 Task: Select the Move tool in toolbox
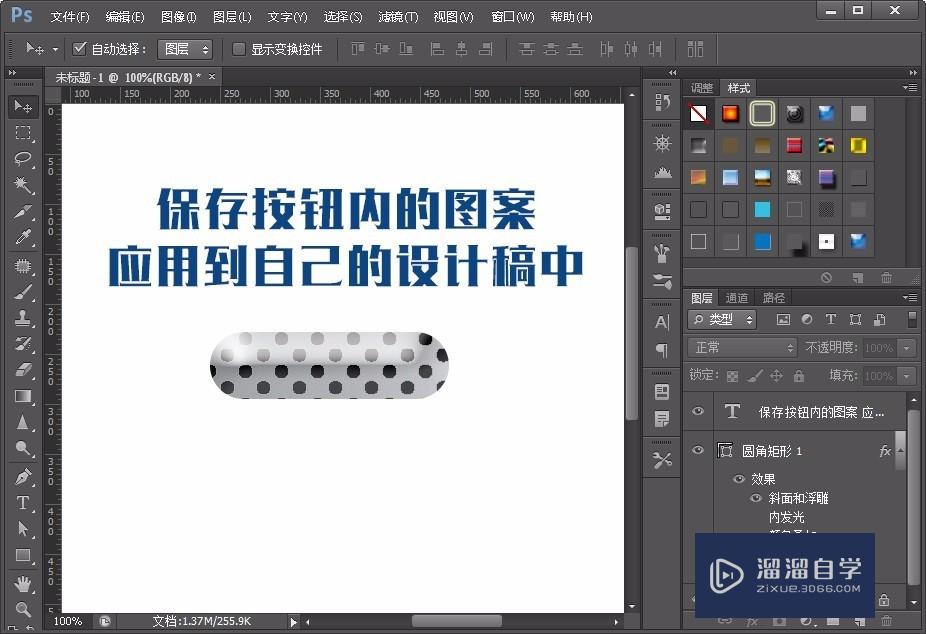(x=23, y=106)
